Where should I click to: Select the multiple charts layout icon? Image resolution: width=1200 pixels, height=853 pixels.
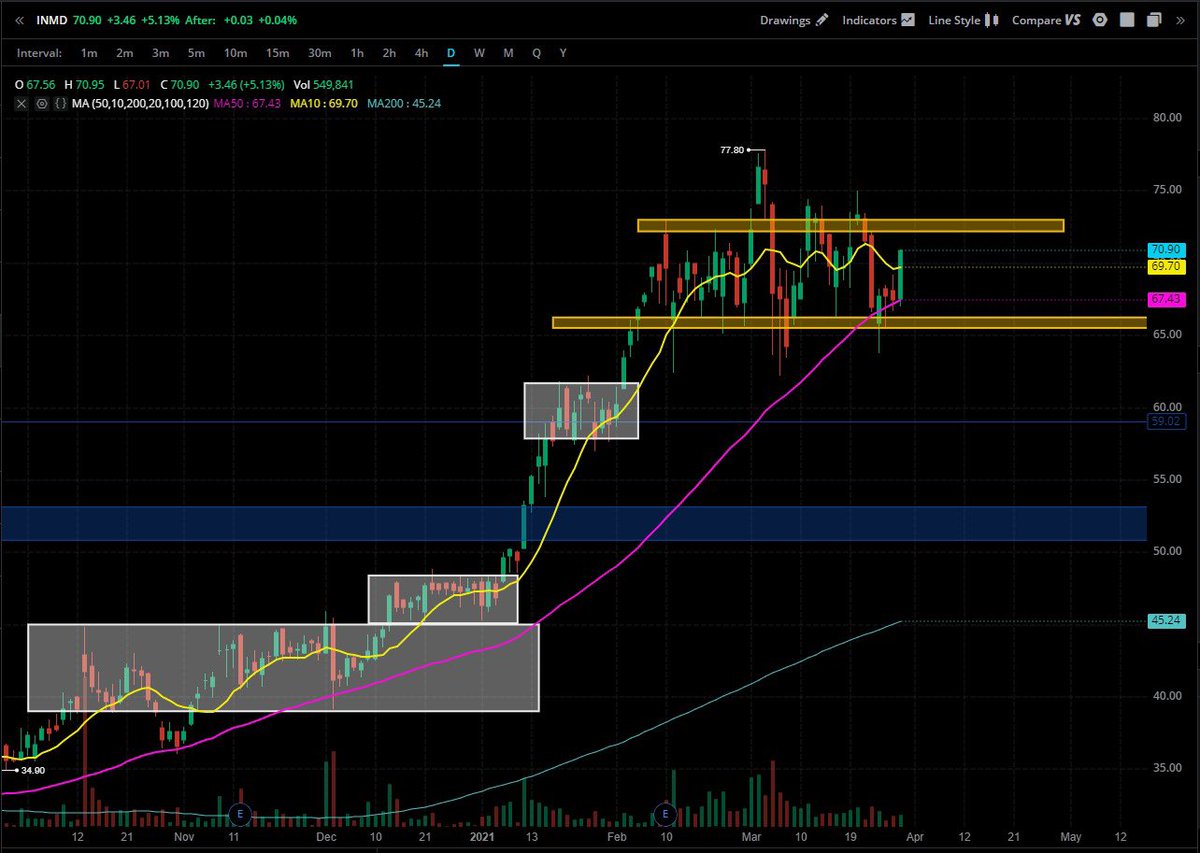point(1154,19)
